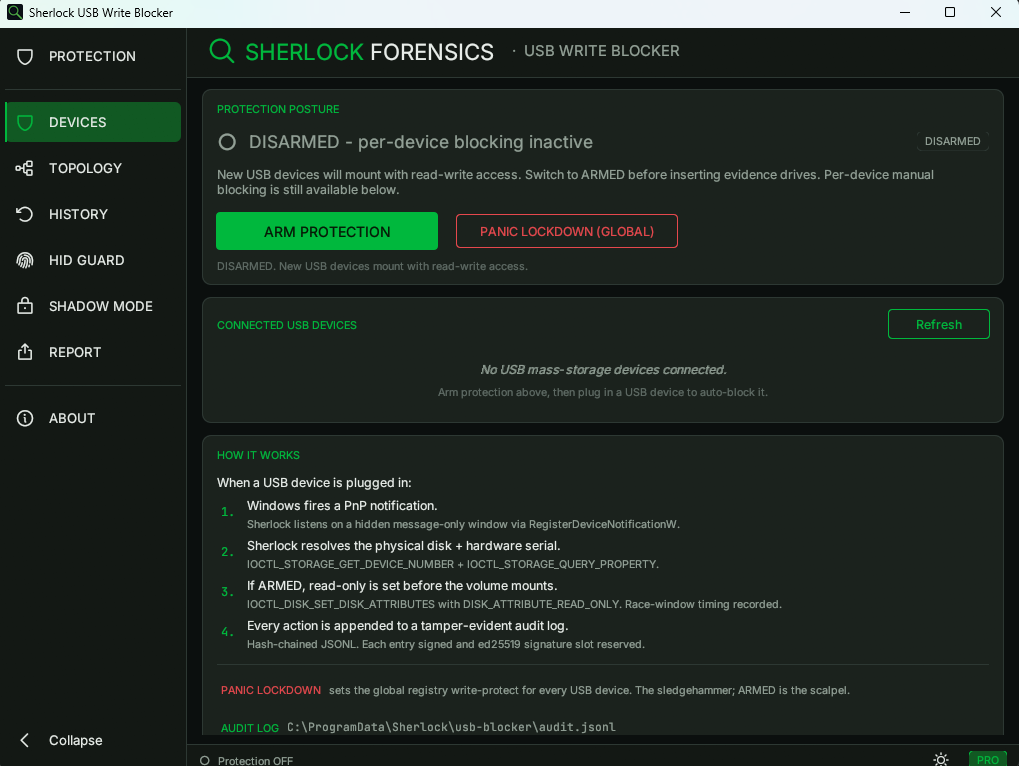Click the Report export icon
This screenshot has width=1019, height=766.
pyautogui.click(x=25, y=352)
